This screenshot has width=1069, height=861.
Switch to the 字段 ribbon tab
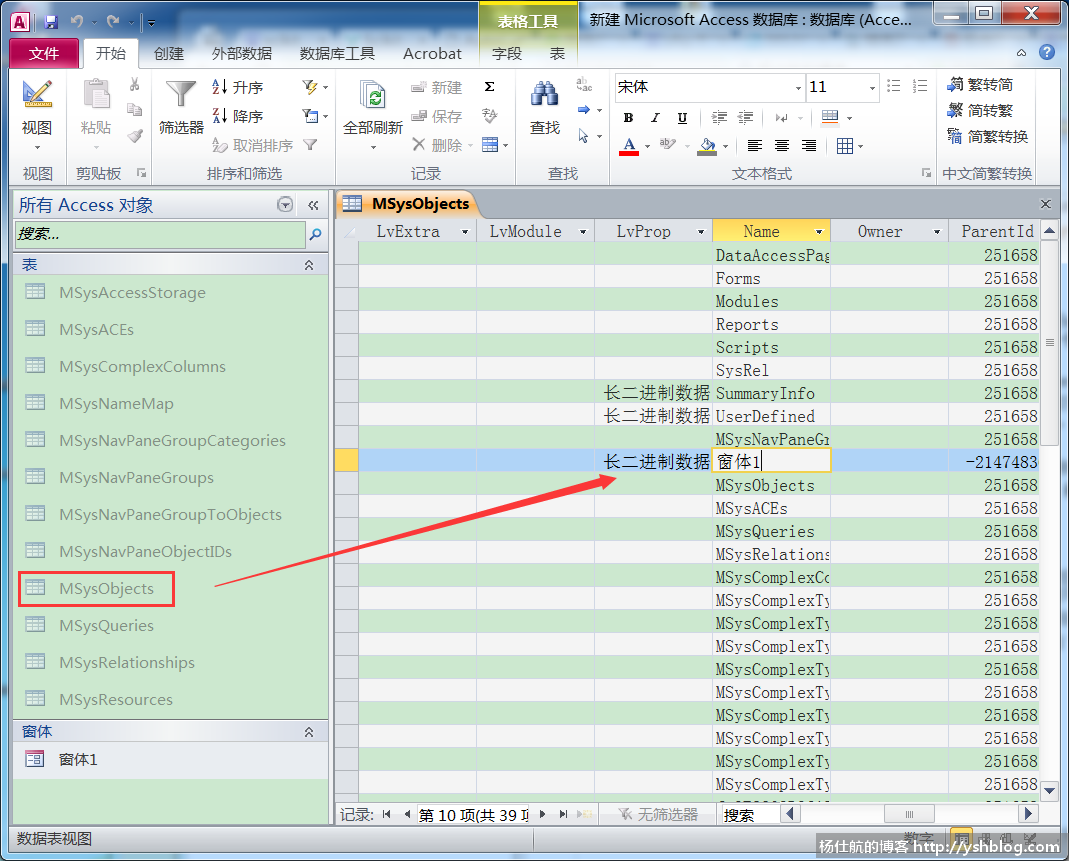click(507, 53)
